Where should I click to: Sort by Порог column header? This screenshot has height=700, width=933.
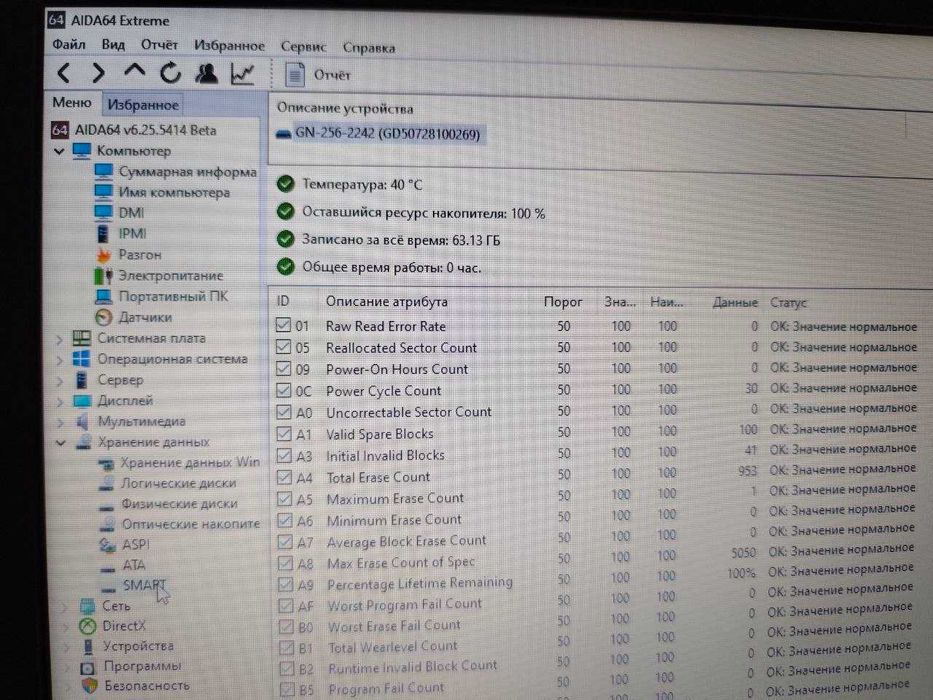click(x=563, y=302)
